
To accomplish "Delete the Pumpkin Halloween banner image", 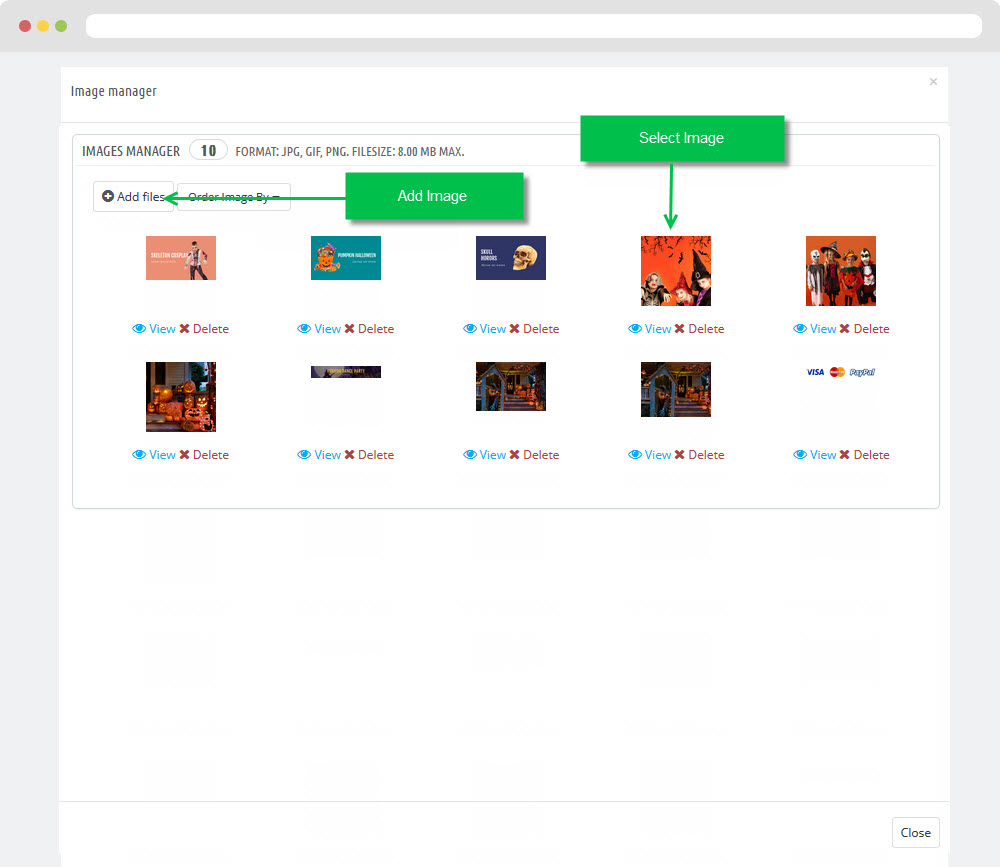I will [x=369, y=329].
